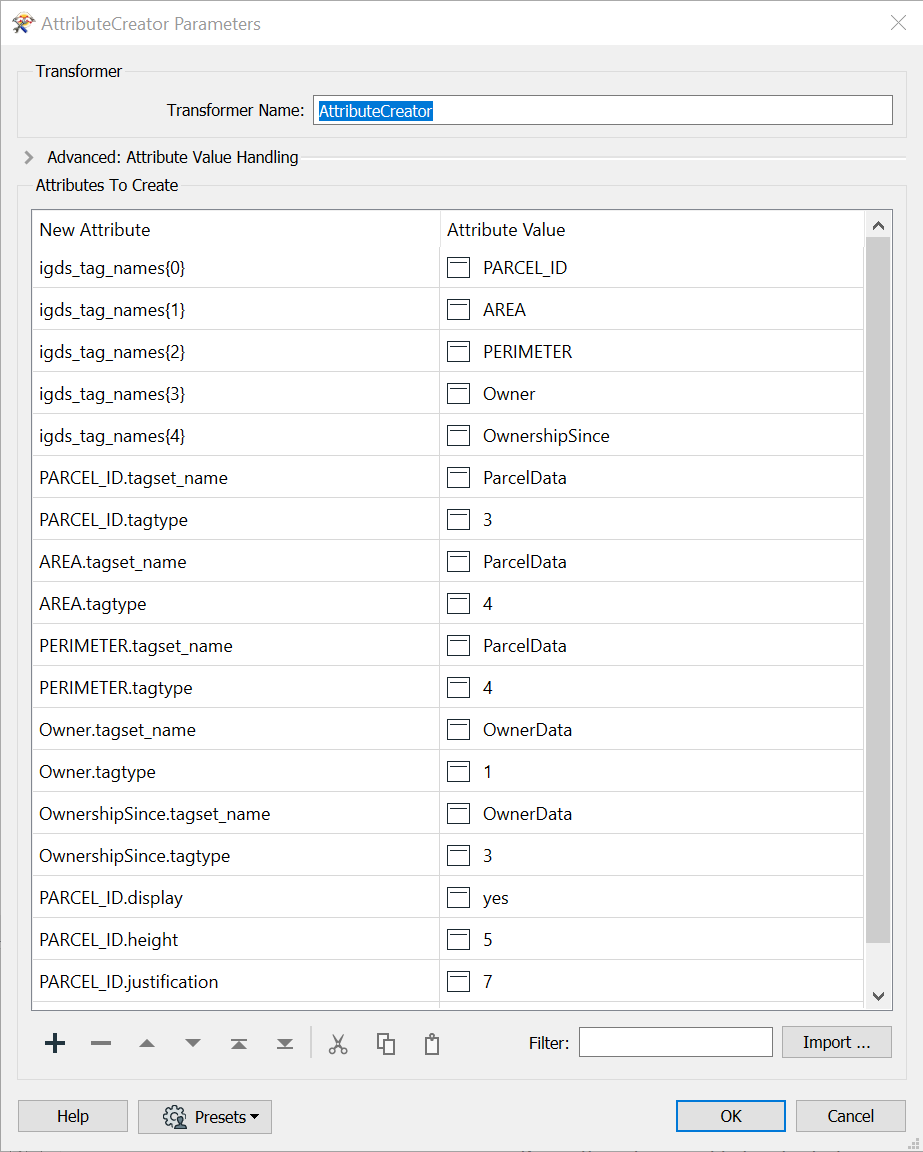Open value editor for OwnershipSince.tagset_name
This screenshot has height=1152, width=923.
tap(458, 813)
